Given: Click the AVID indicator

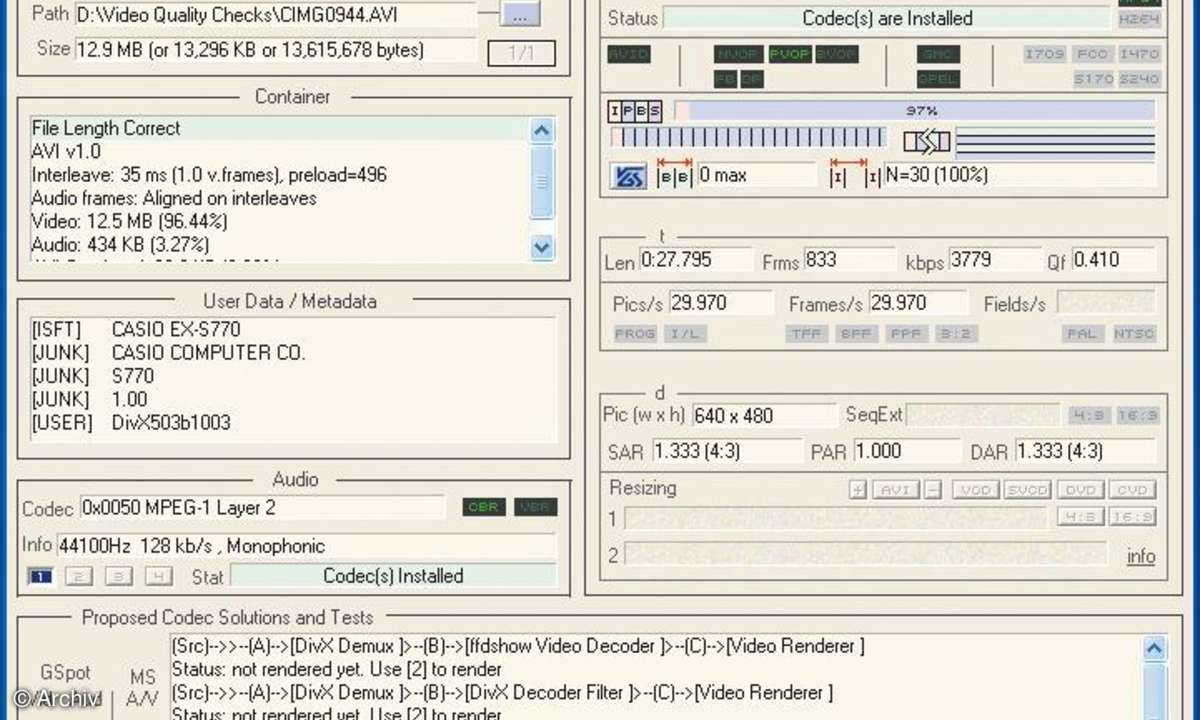Looking at the screenshot, I should click(628, 54).
